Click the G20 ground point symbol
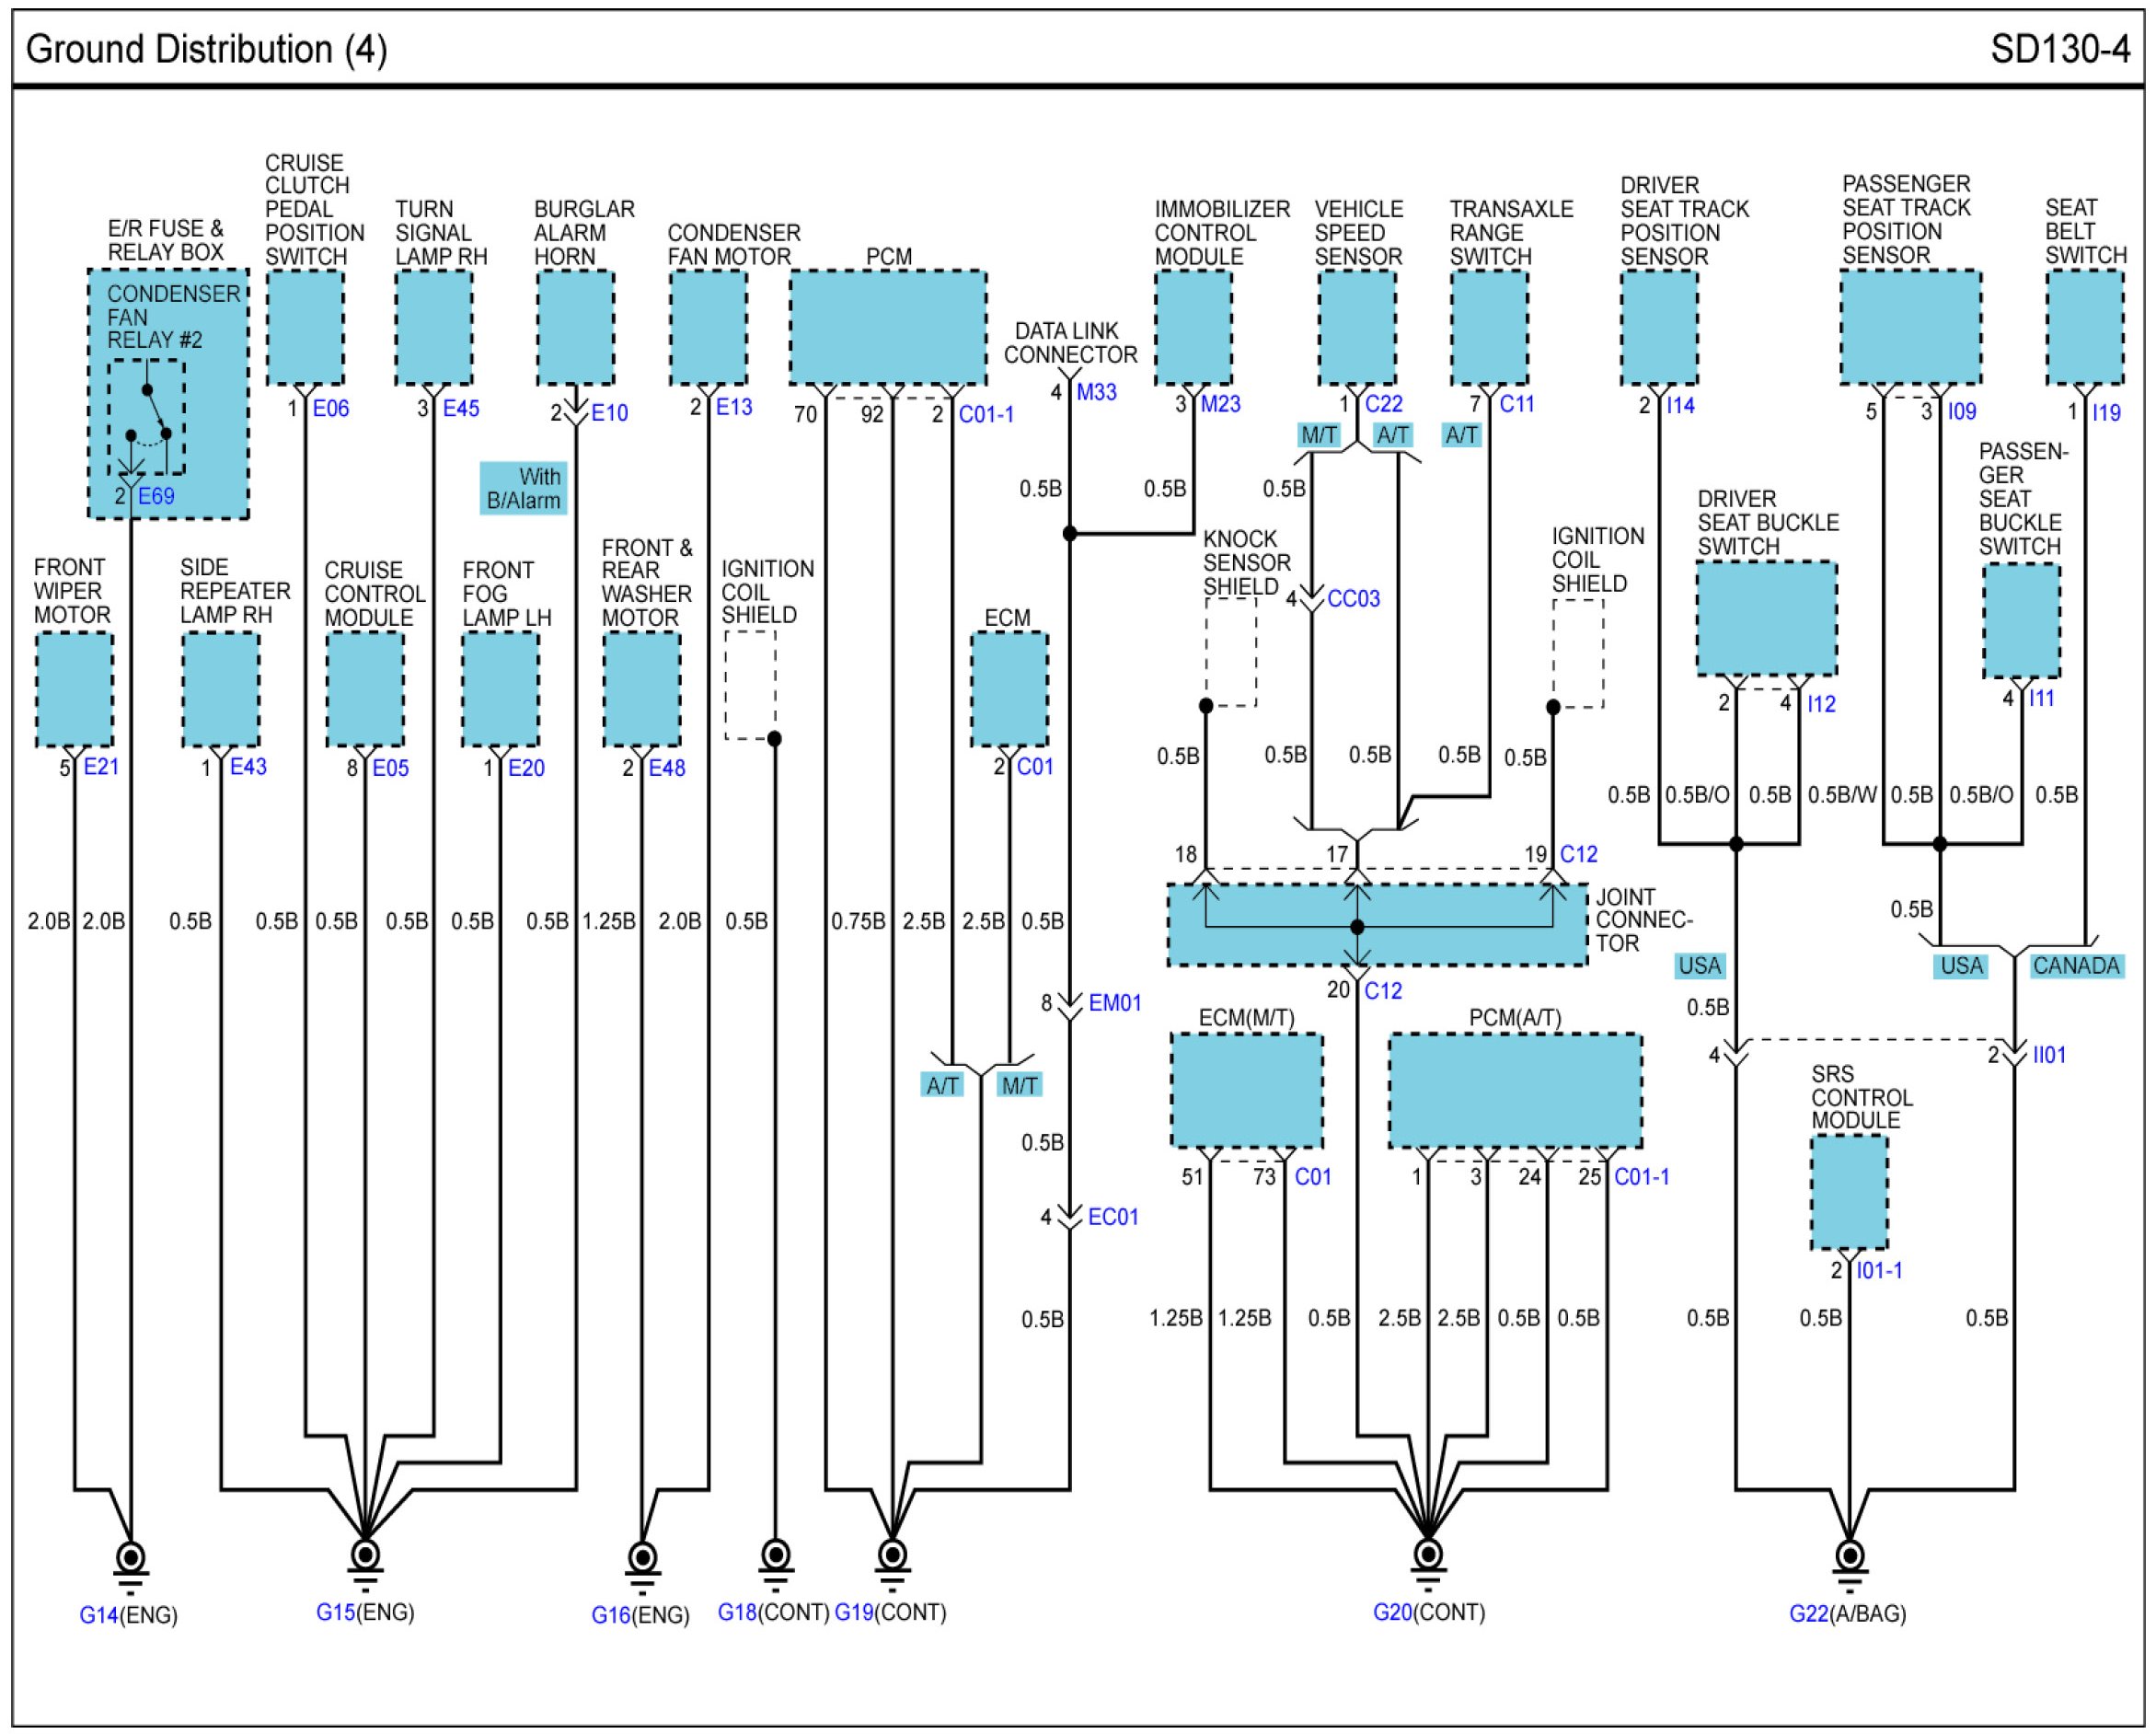 (x=1428, y=1555)
